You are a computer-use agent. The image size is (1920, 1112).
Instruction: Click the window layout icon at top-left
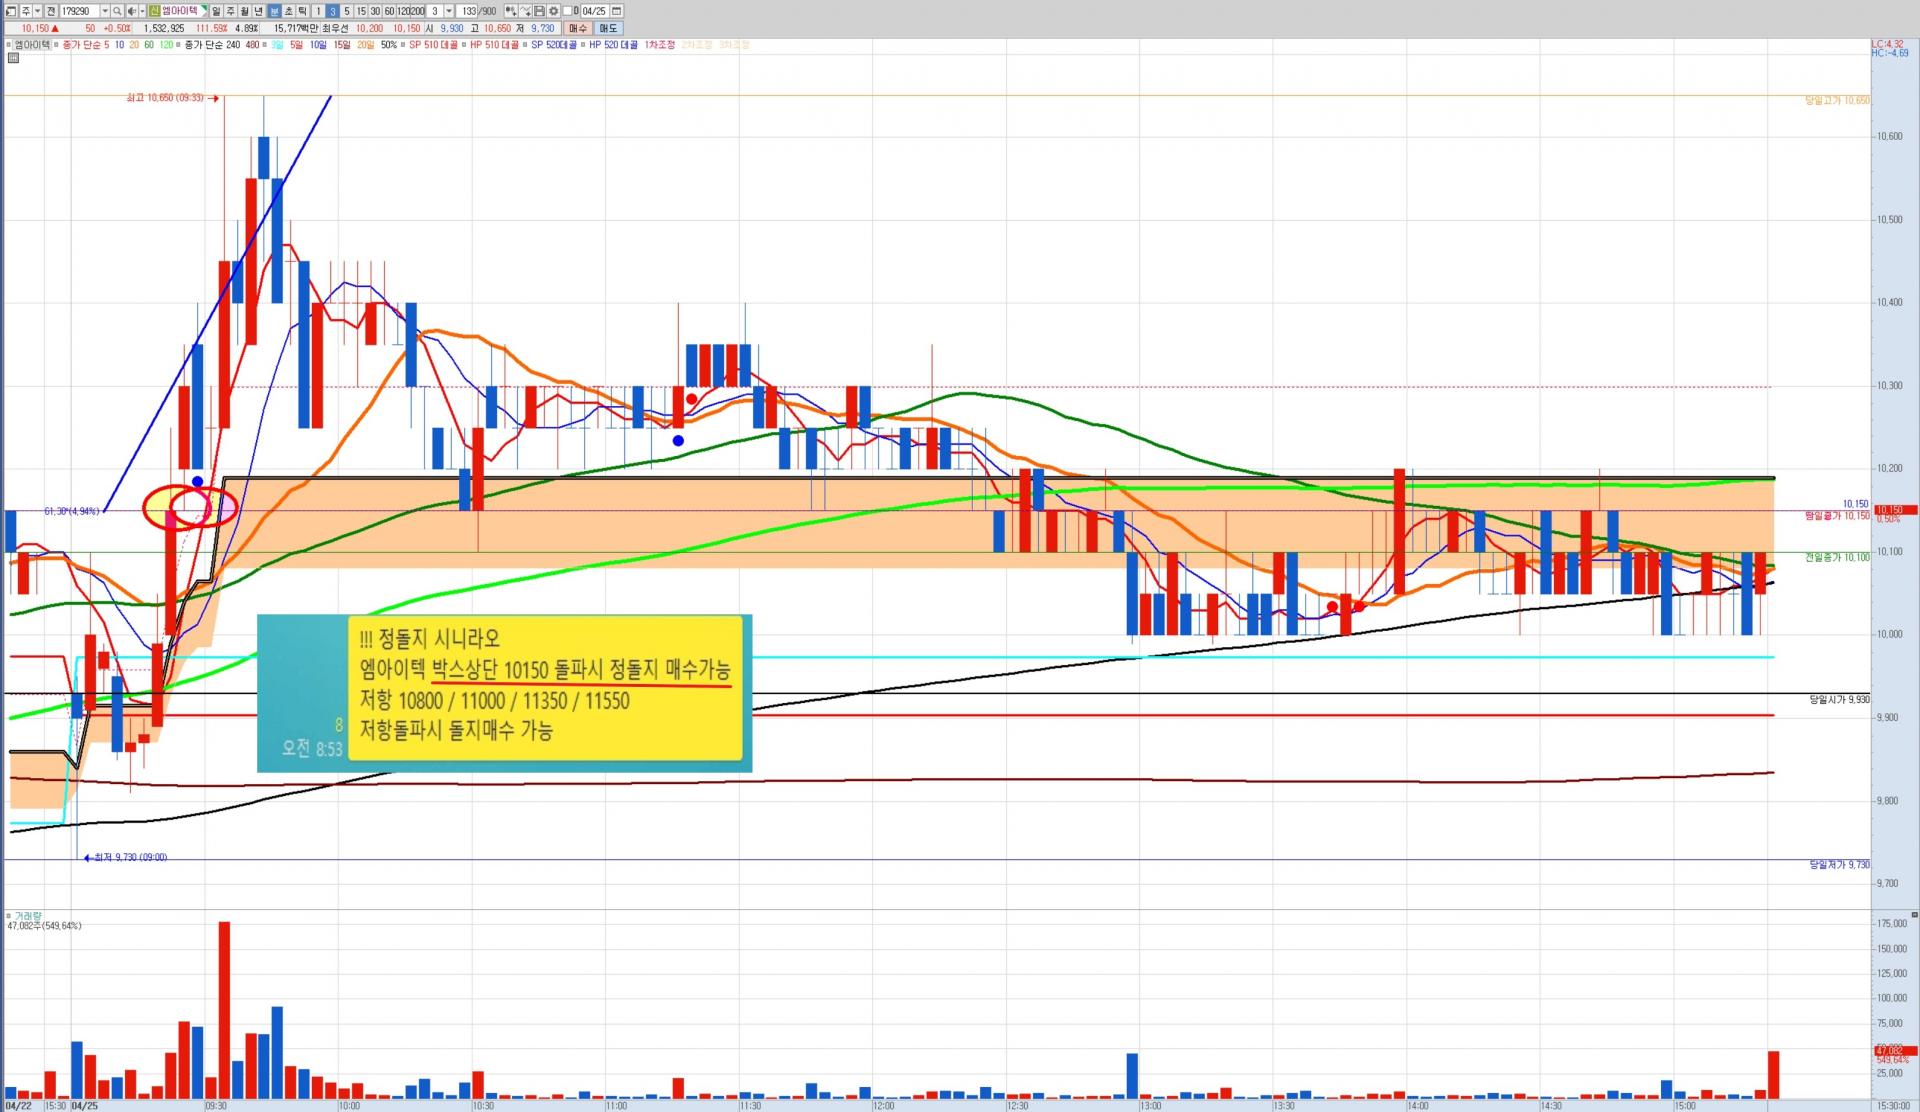[x=11, y=11]
